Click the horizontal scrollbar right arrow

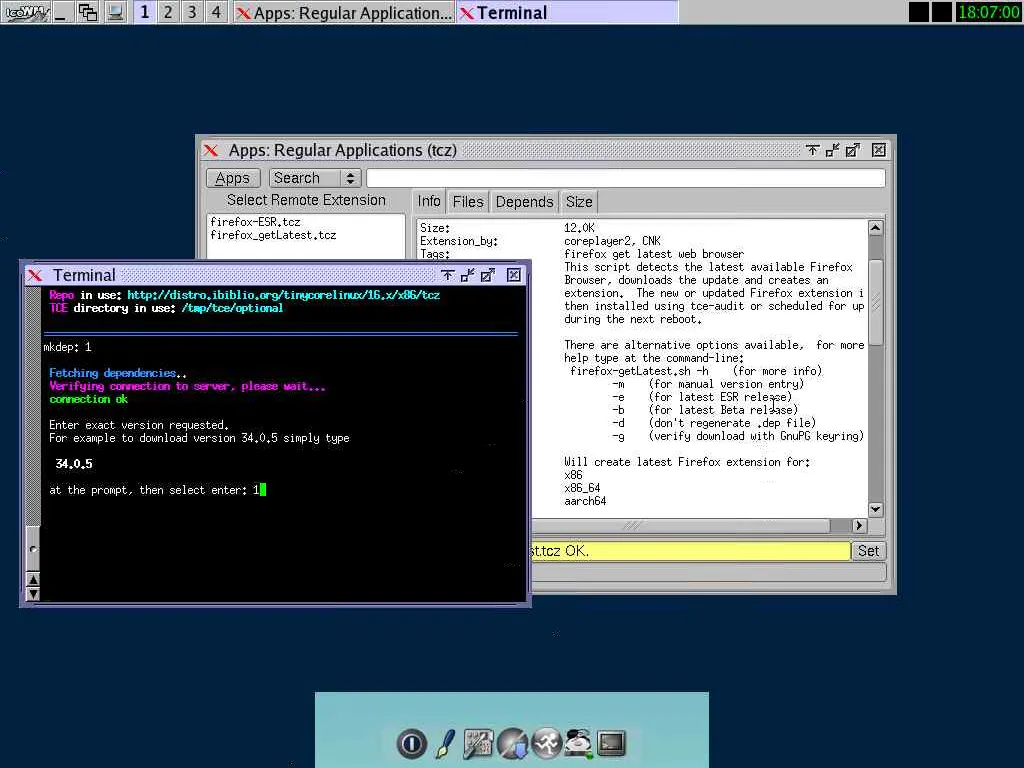pyautogui.click(x=859, y=526)
